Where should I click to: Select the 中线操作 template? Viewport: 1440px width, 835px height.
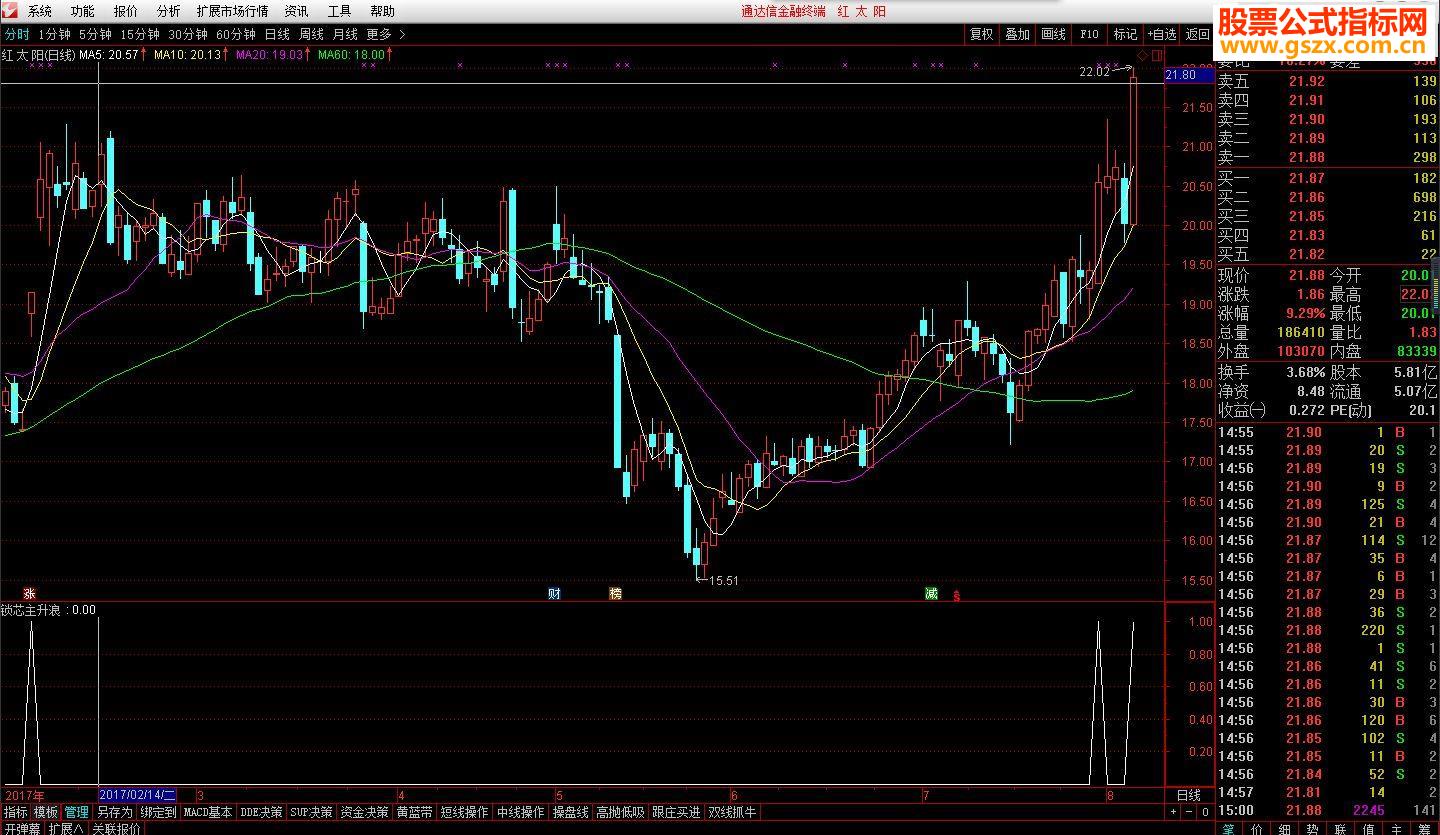520,812
